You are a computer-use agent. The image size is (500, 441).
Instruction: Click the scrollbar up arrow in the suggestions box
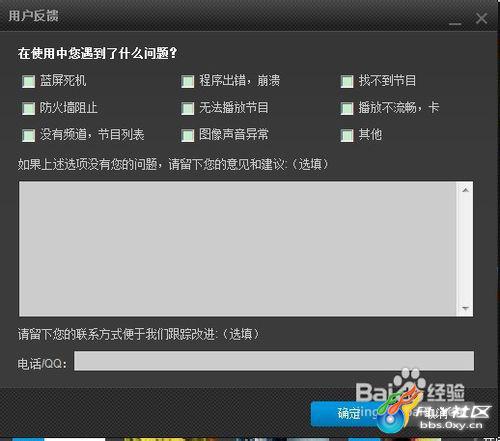click(465, 190)
